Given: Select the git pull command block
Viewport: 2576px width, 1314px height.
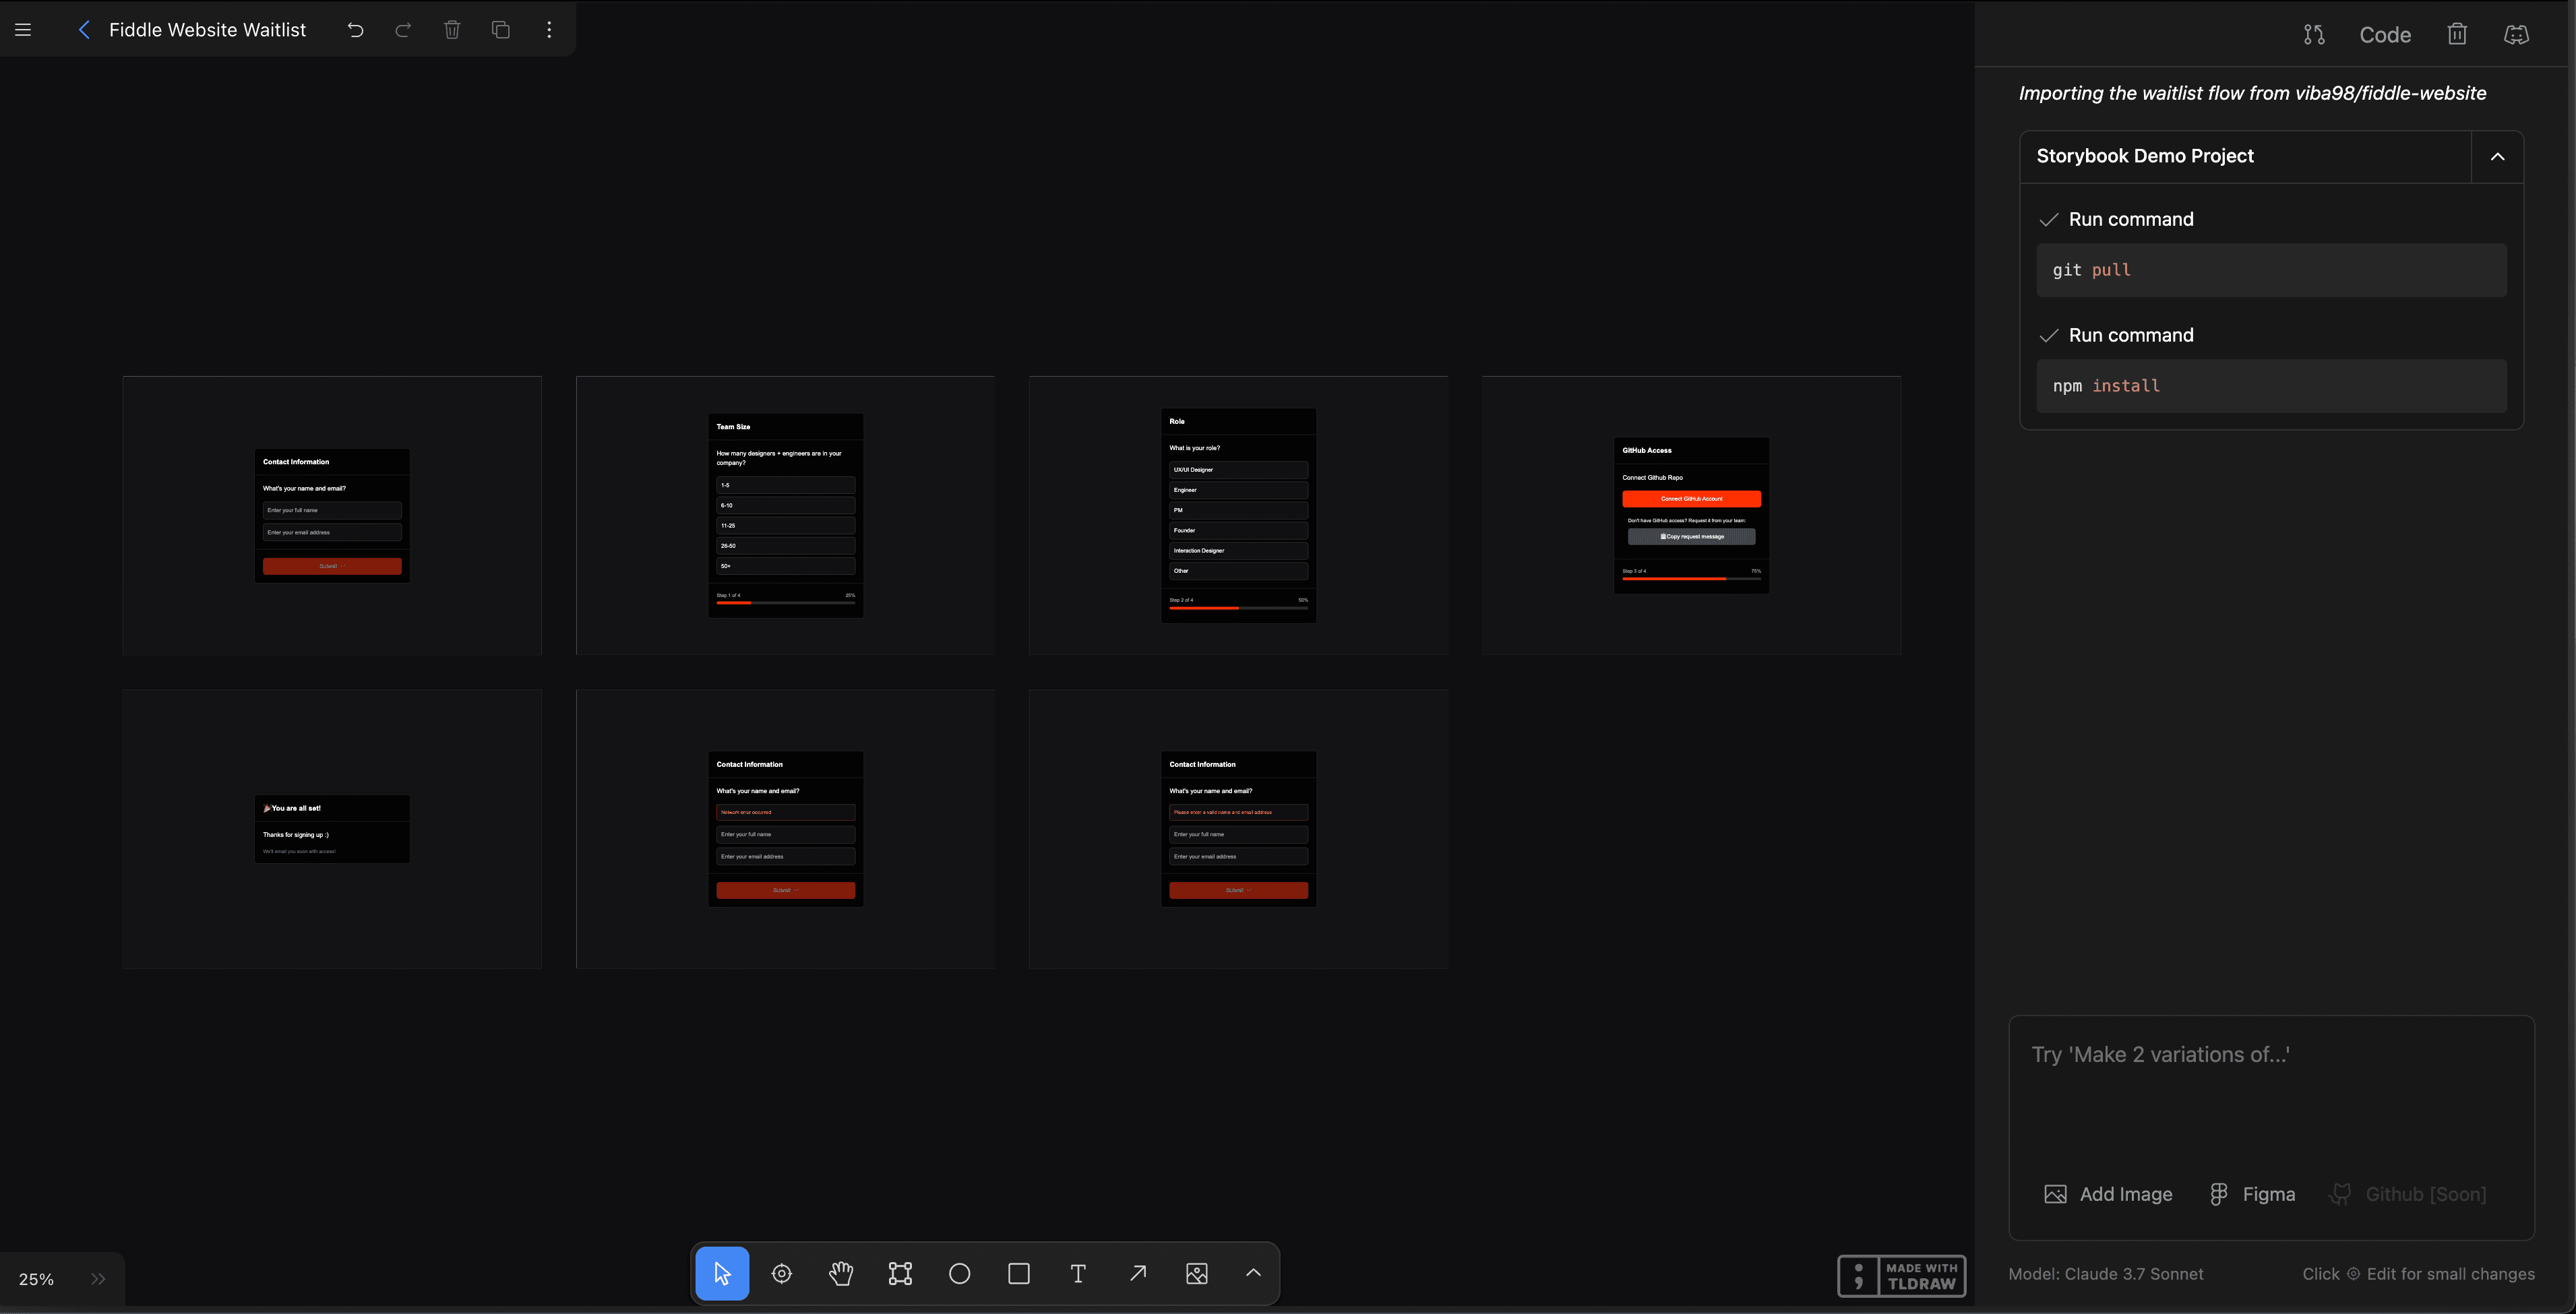Looking at the screenshot, I should pos(2271,270).
